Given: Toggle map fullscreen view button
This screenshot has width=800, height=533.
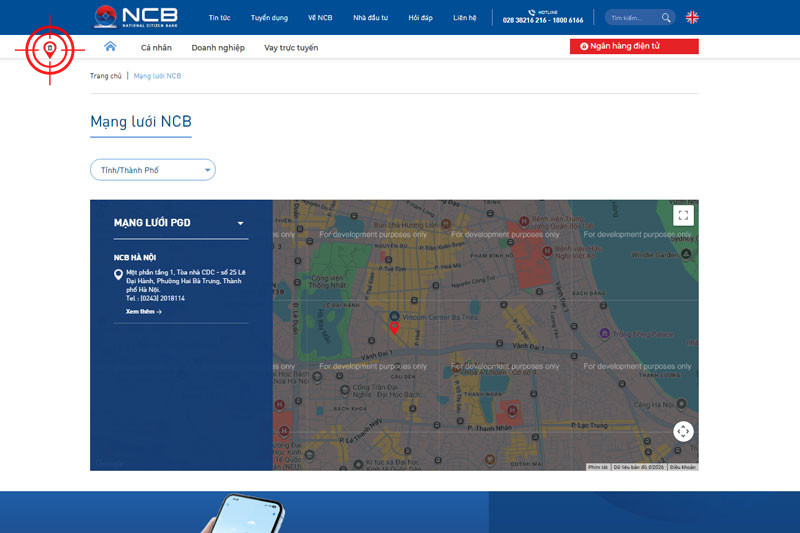Looking at the screenshot, I should [x=683, y=215].
